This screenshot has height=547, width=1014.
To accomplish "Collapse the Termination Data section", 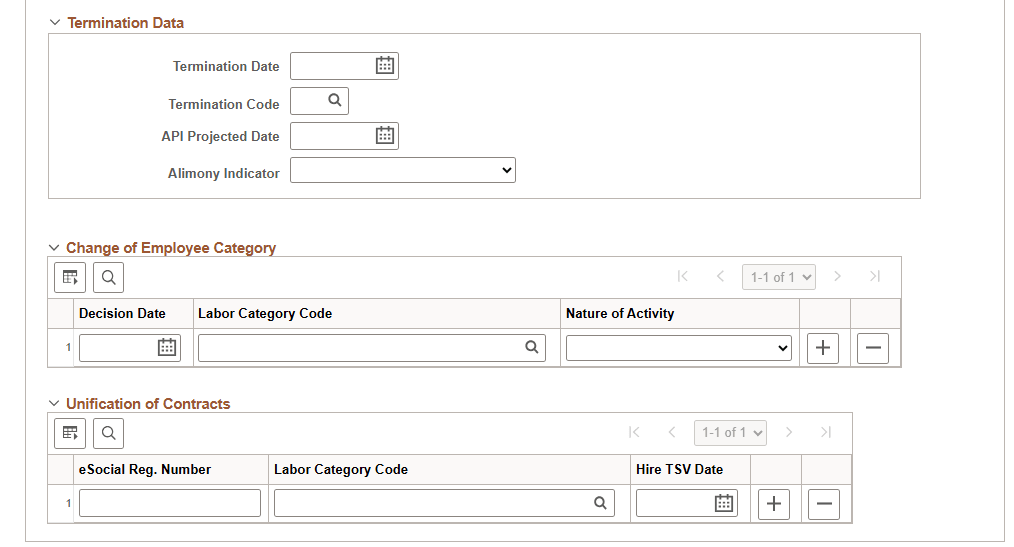I will pyautogui.click(x=55, y=23).
